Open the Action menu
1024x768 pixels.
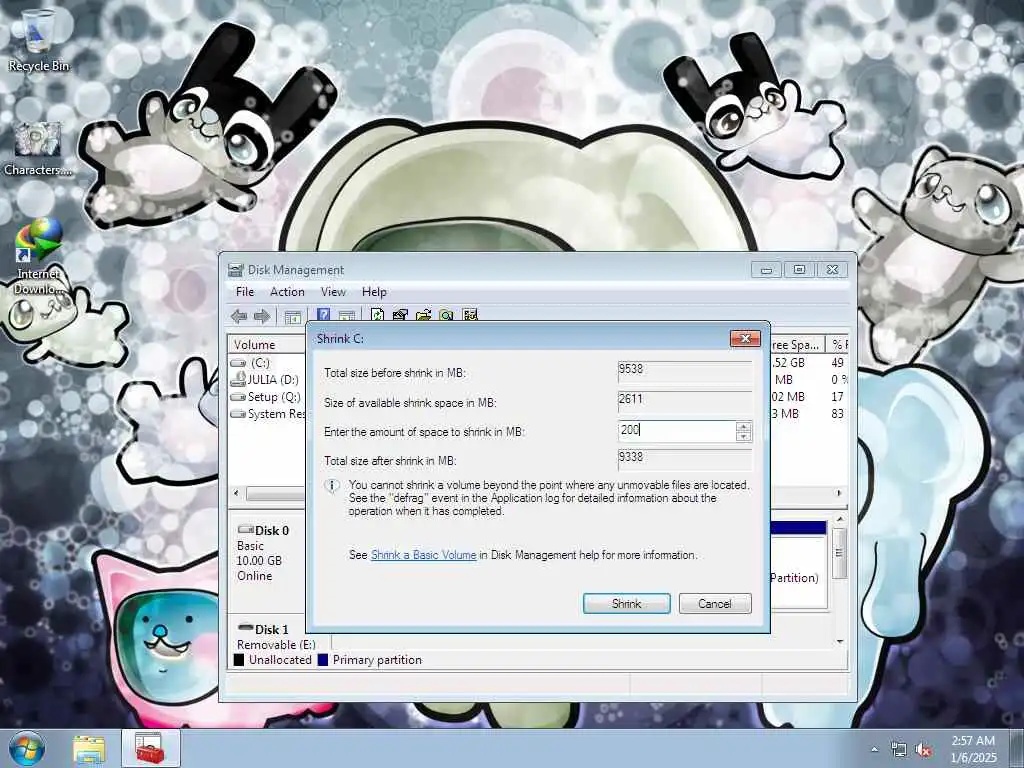click(x=287, y=292)
